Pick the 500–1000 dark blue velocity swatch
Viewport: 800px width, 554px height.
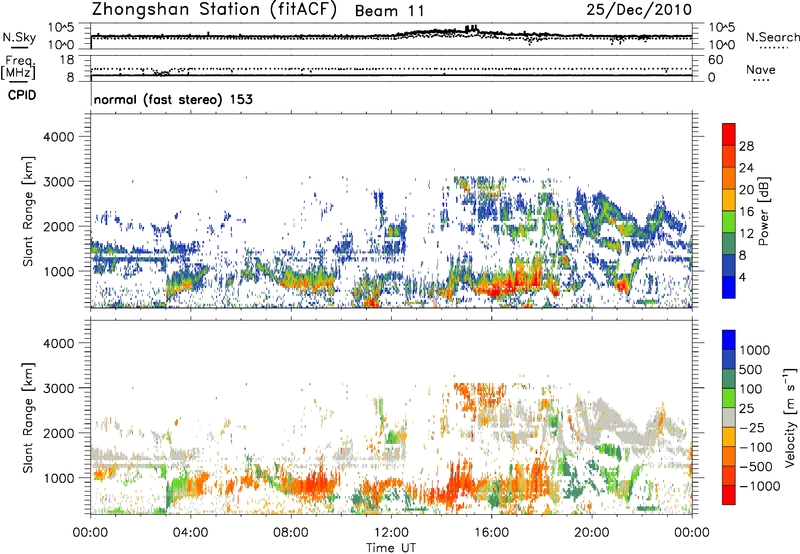click(x=729, y=360)
